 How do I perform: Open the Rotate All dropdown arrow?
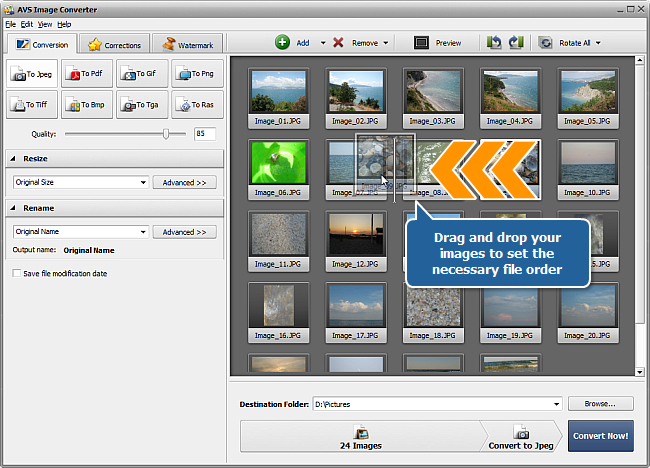(598, 43)
